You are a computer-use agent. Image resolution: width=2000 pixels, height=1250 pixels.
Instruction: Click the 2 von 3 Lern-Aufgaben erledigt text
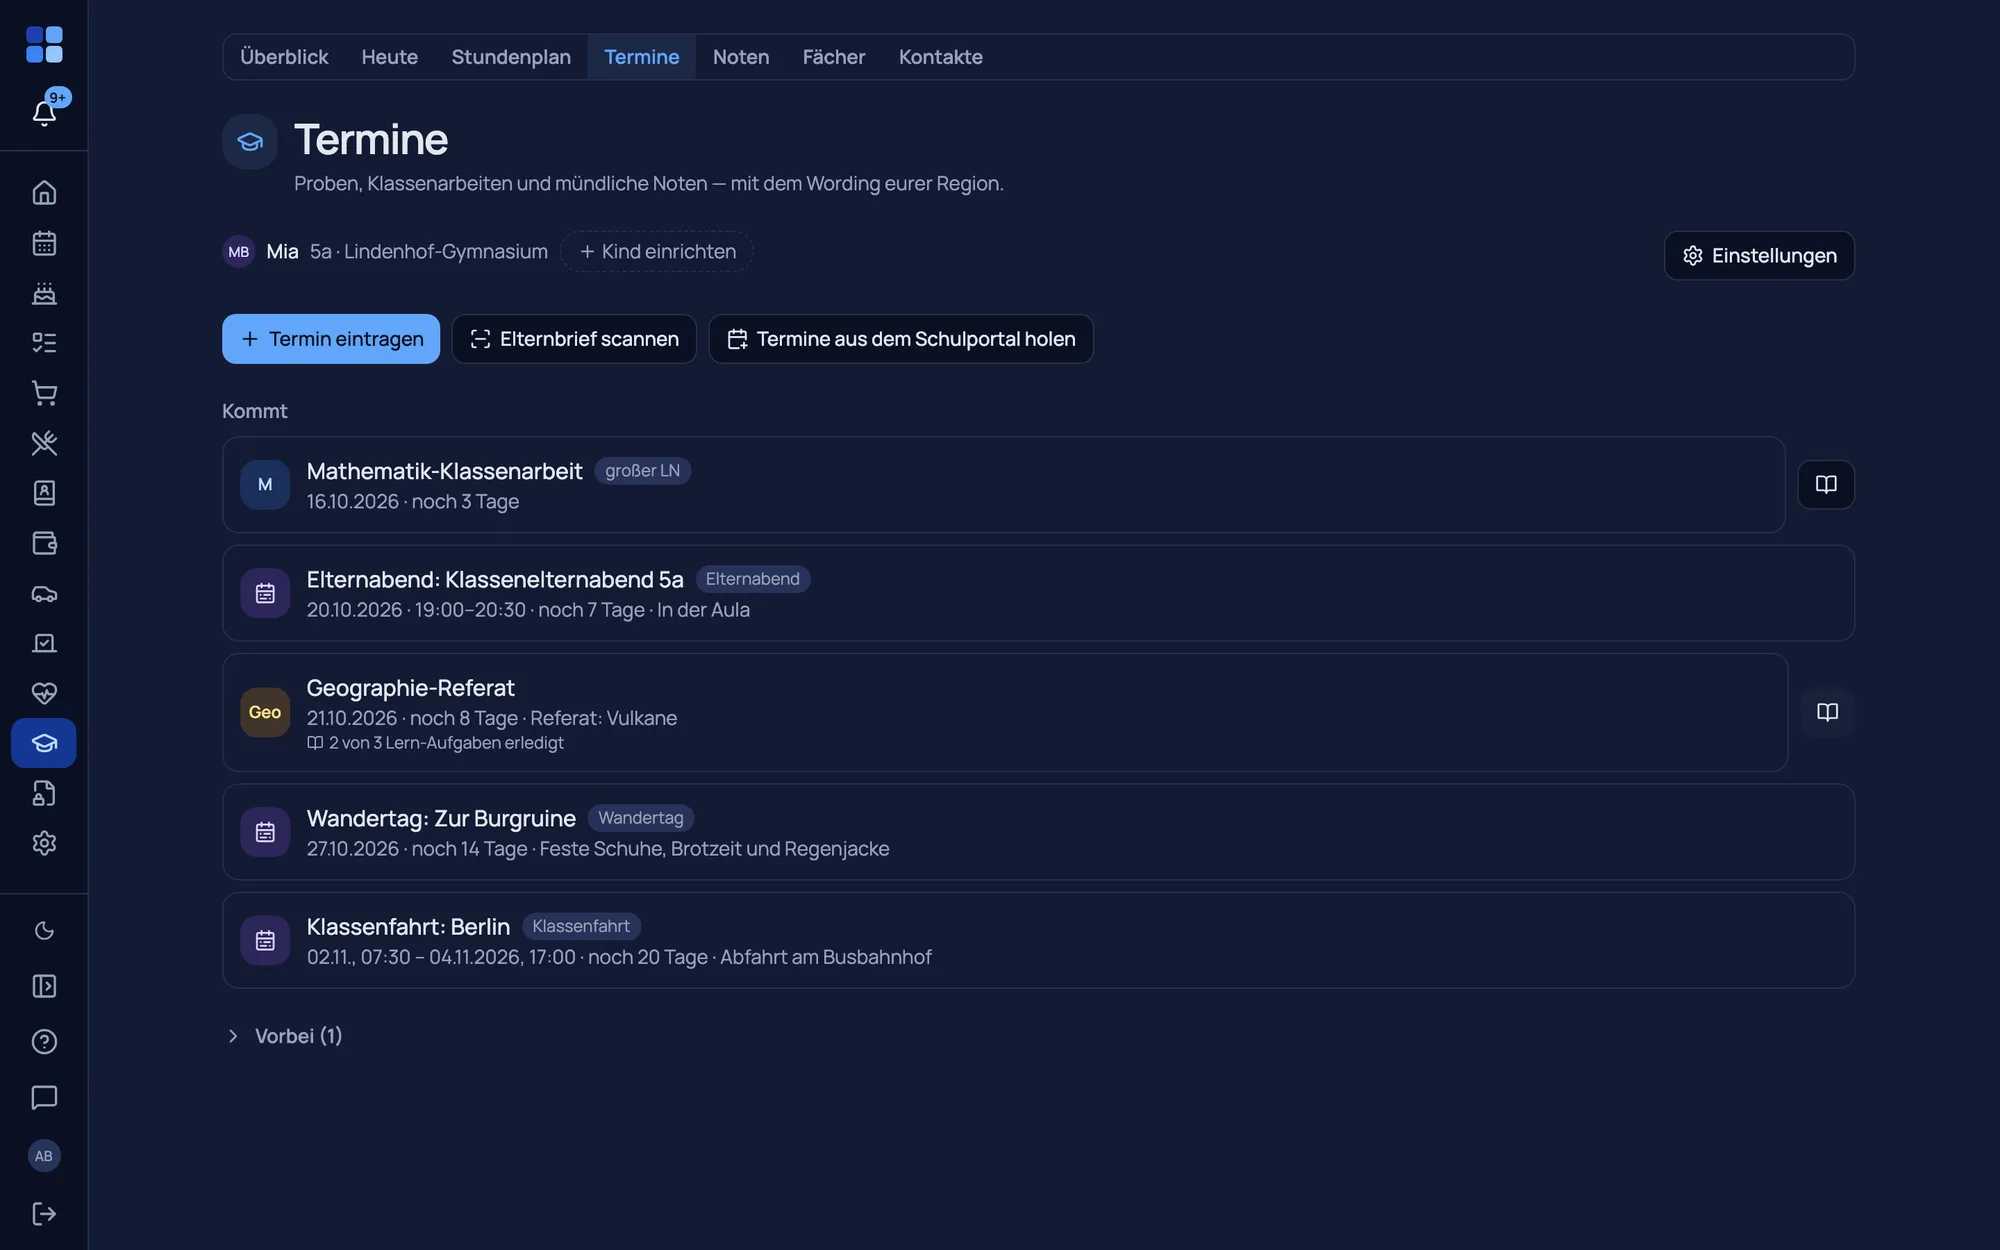pyautogui.click(x=446, y=743)
